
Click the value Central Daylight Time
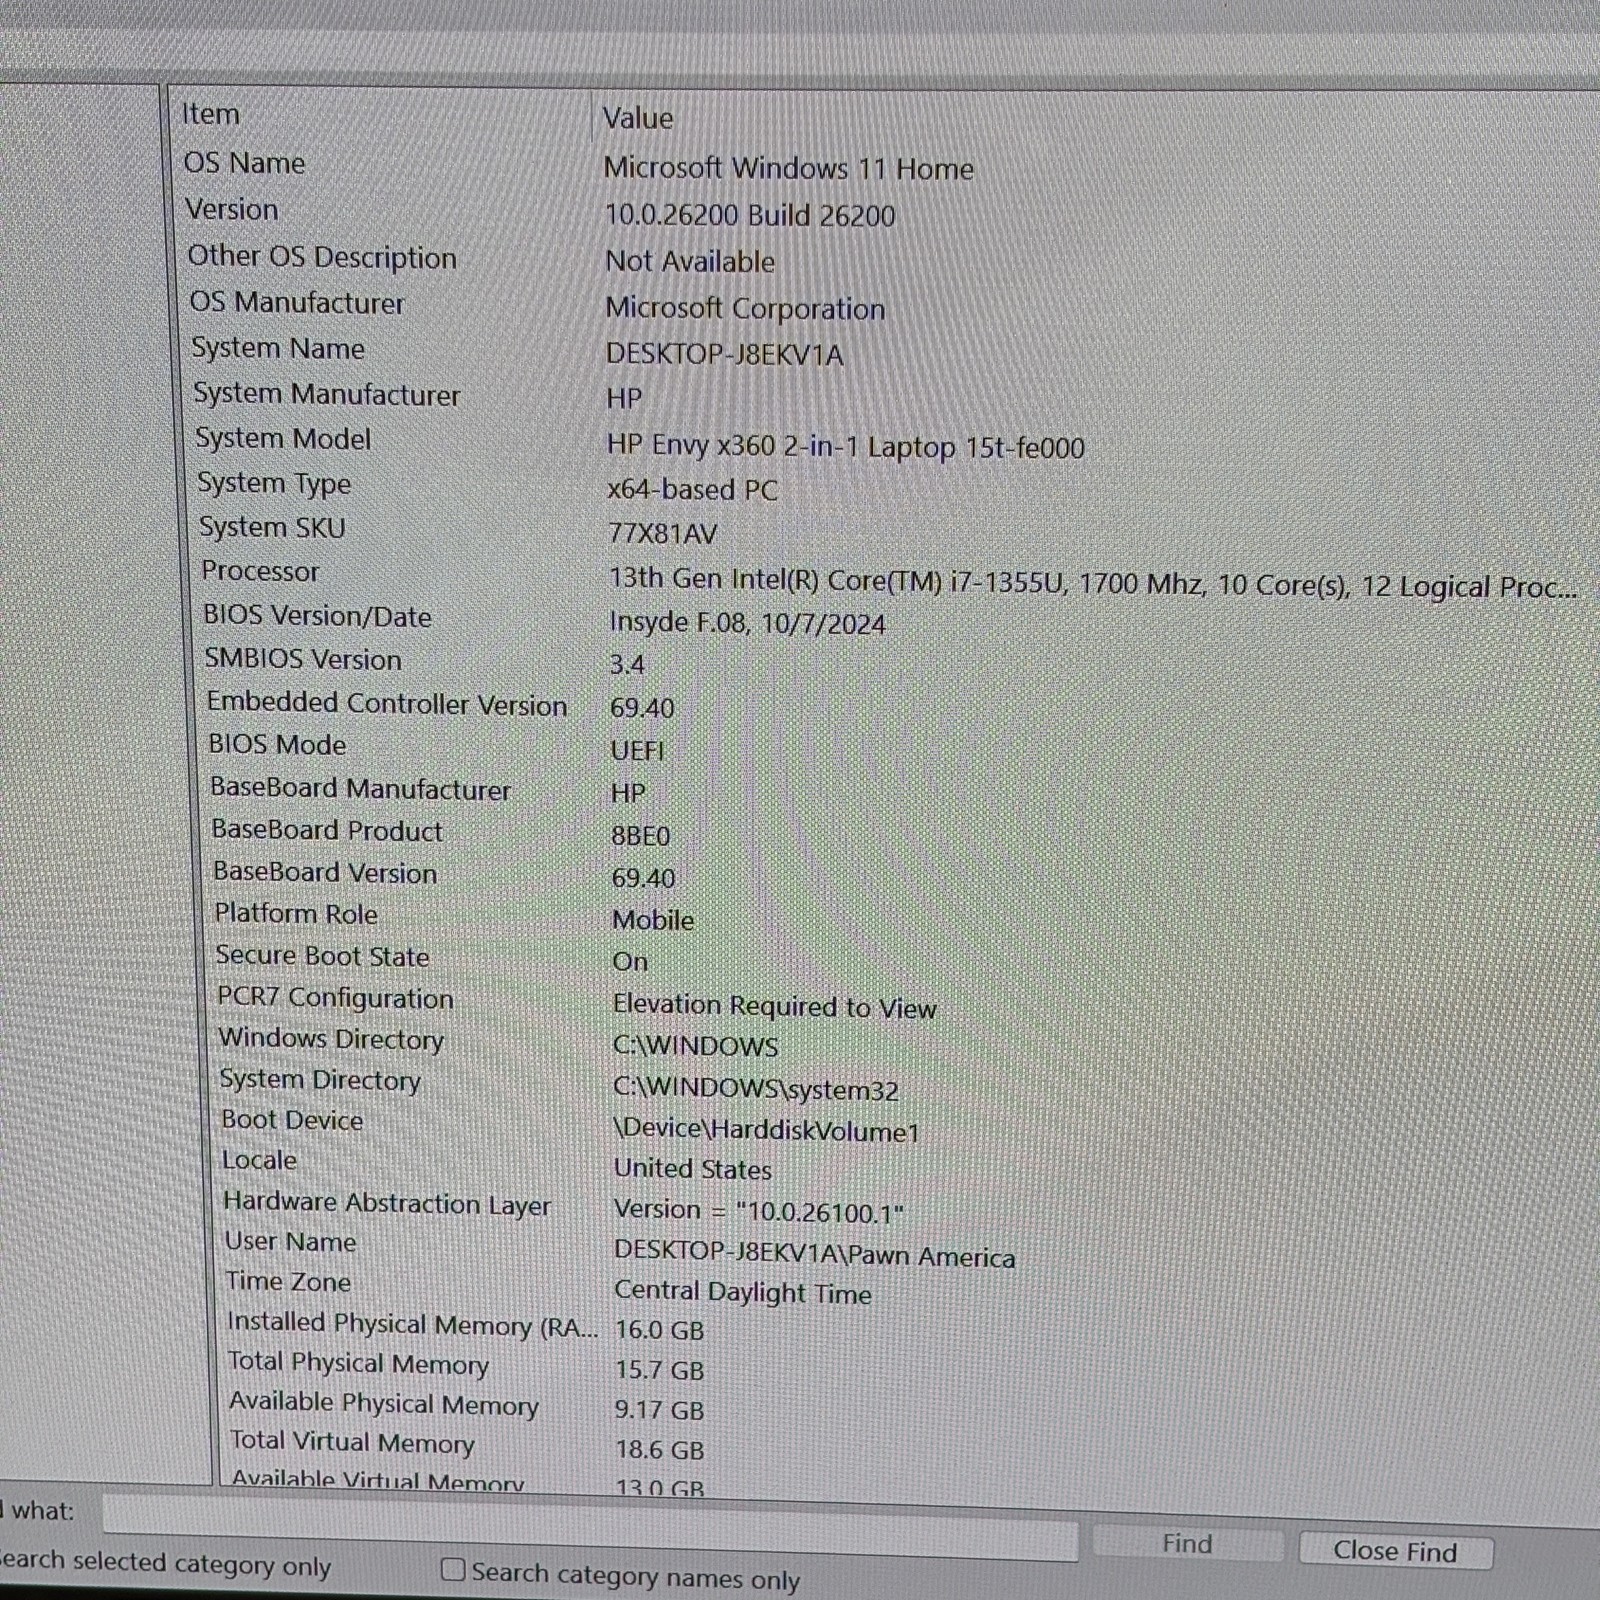click(x=743, y=1292)
